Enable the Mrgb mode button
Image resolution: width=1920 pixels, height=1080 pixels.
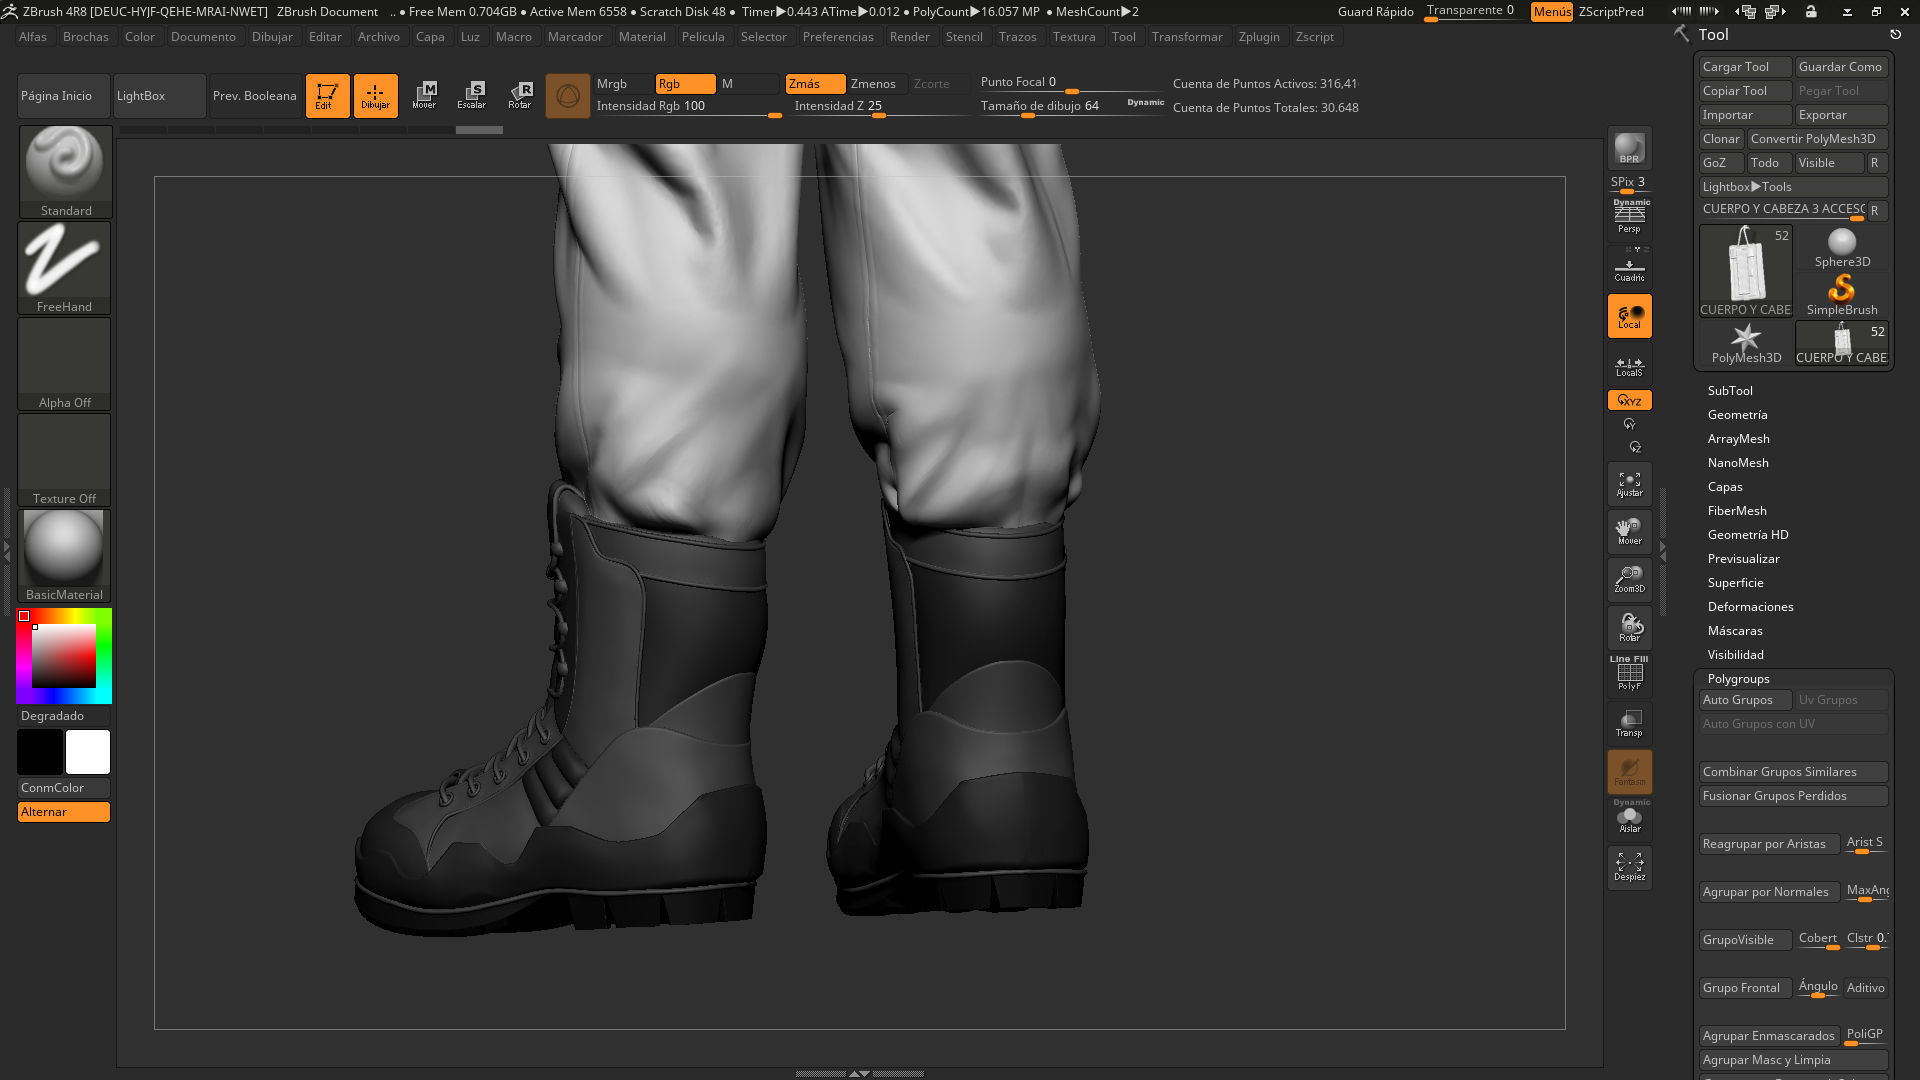point(623,84)
